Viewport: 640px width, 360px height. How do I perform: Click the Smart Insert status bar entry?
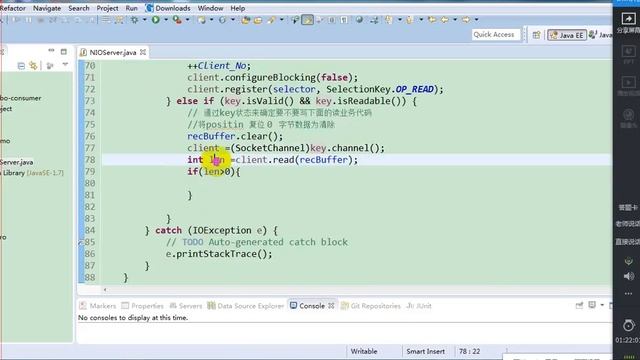click(x=425, y=351)
